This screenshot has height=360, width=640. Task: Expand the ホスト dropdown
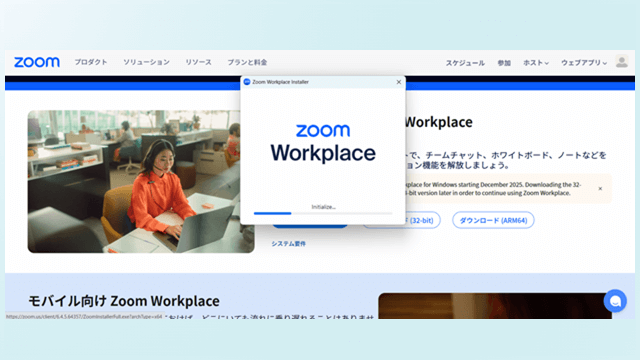pyautogui.click(x=536, y=63)
